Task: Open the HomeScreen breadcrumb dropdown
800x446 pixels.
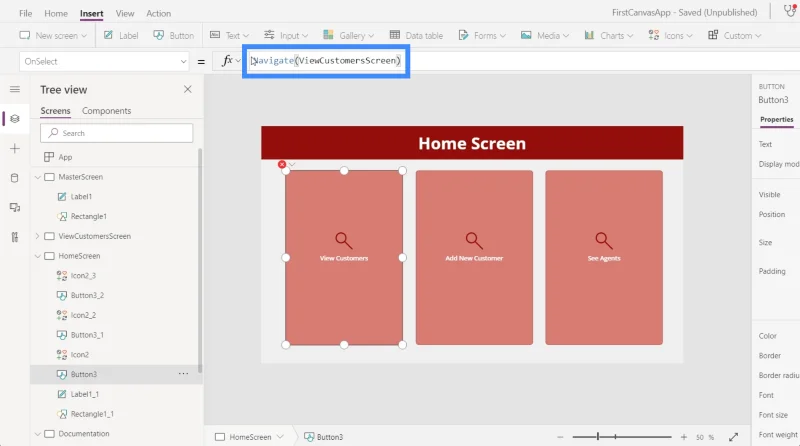Action: 280,437
